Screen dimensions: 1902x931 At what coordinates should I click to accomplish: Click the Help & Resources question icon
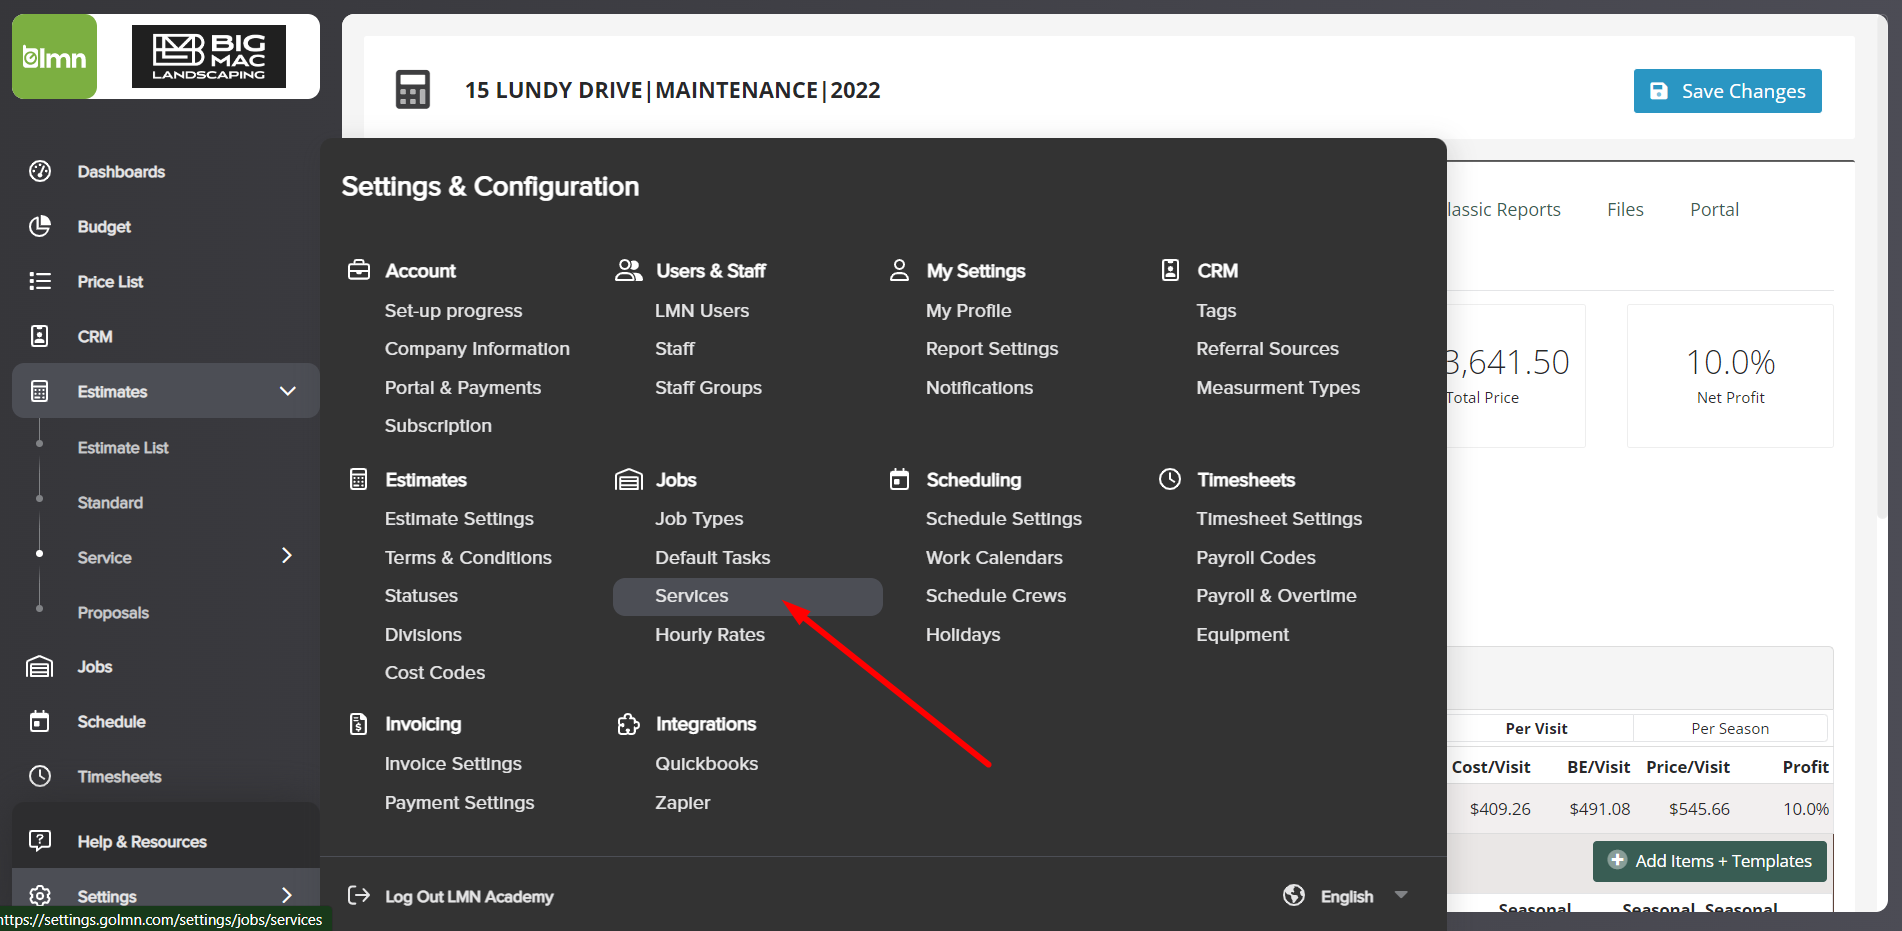point(40,841)
